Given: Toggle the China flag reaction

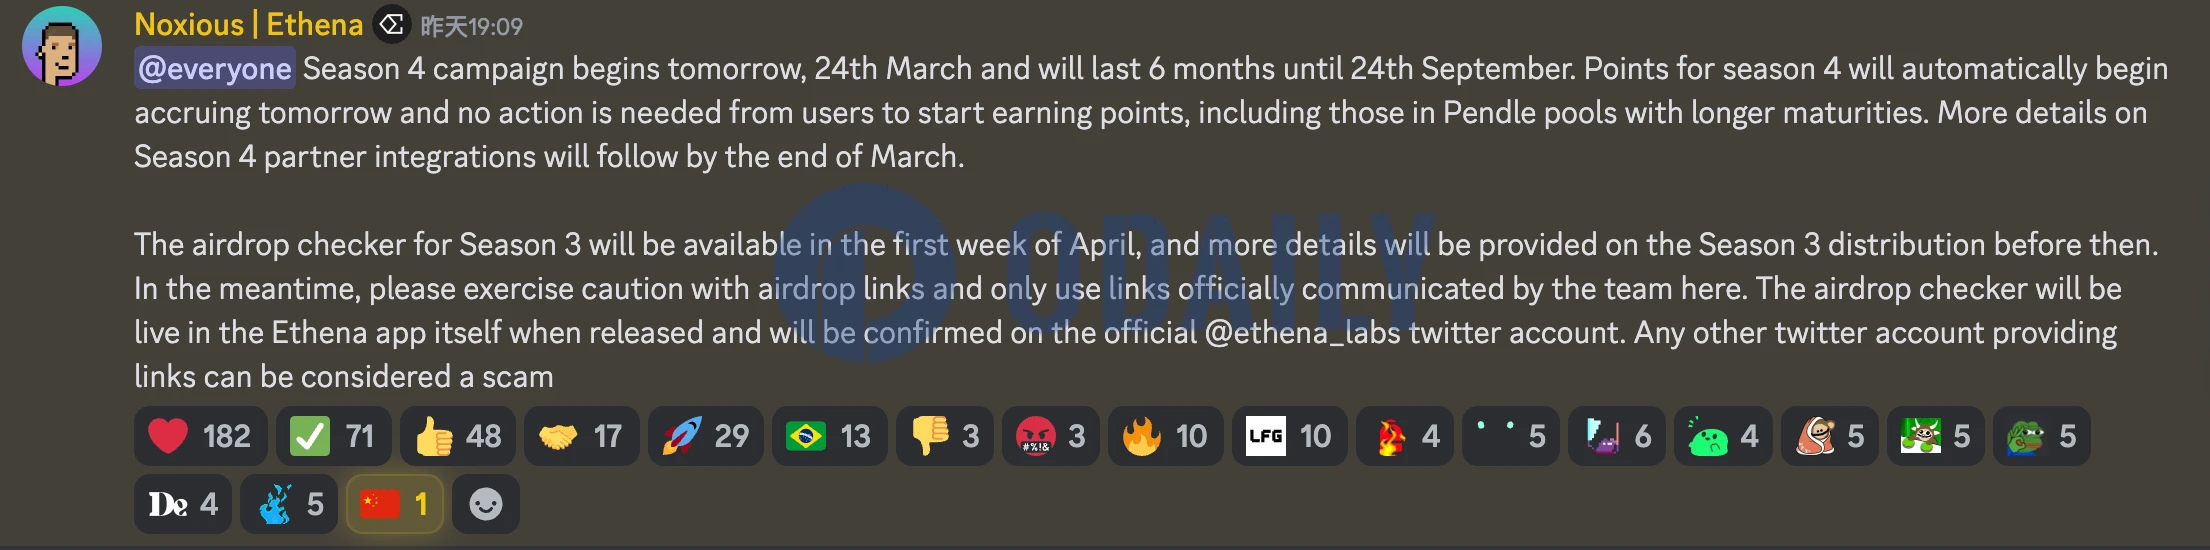Looking at the screenshot, I should (394, 504).
